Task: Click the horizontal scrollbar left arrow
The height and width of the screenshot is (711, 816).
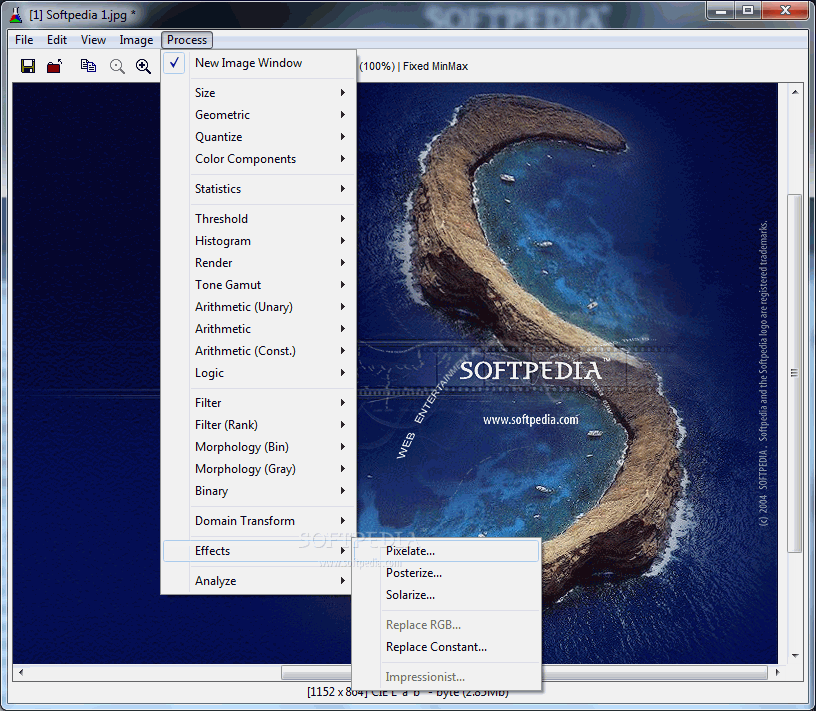Action: 21,672
